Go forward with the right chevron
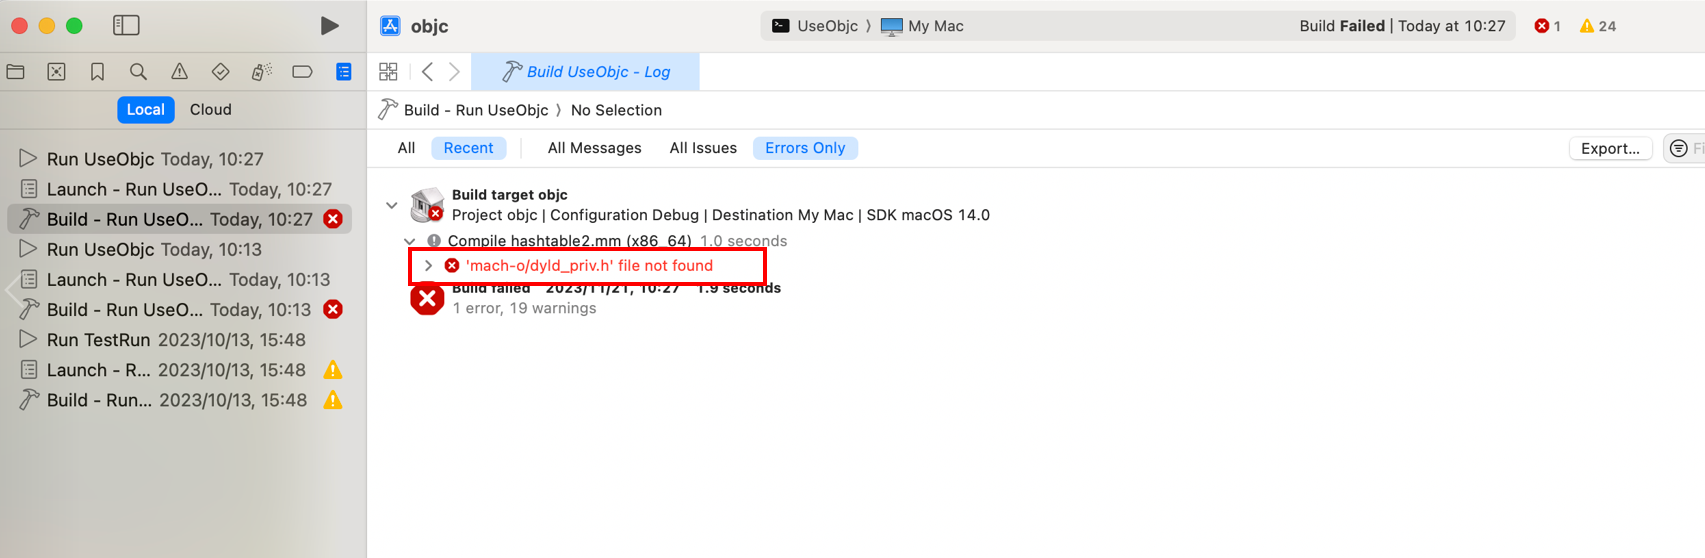The width and height of the screenshot is (1705, 558). pyautogui.click(x=455, y=71)
